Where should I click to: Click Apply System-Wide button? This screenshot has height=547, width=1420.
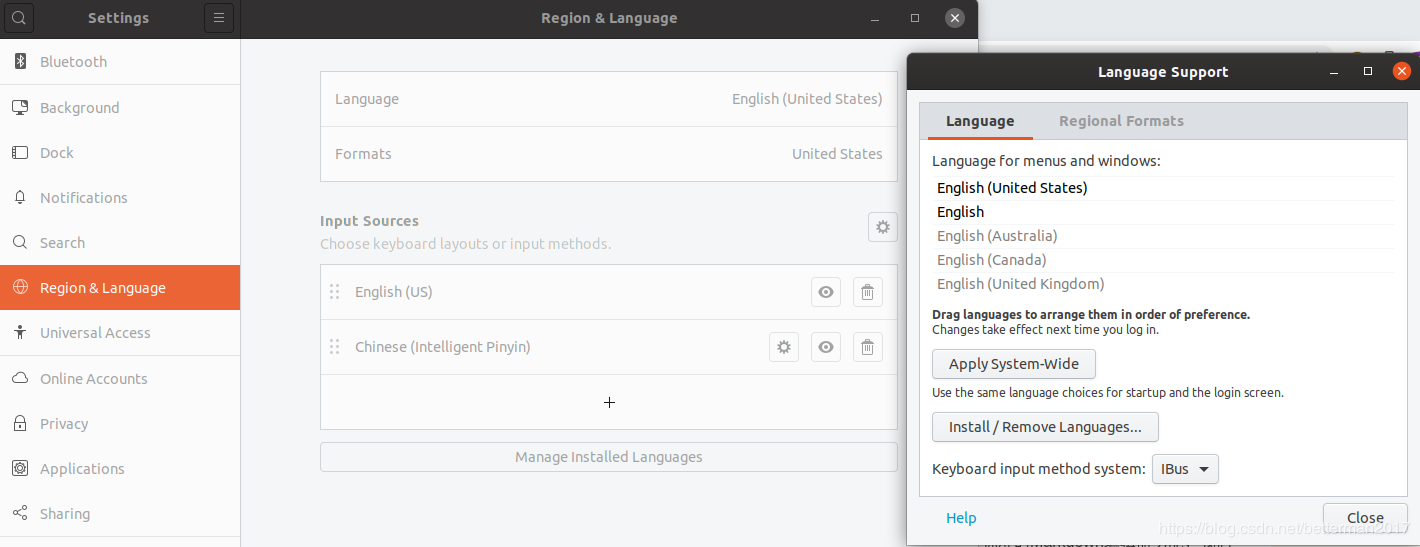click(1013, 364)
